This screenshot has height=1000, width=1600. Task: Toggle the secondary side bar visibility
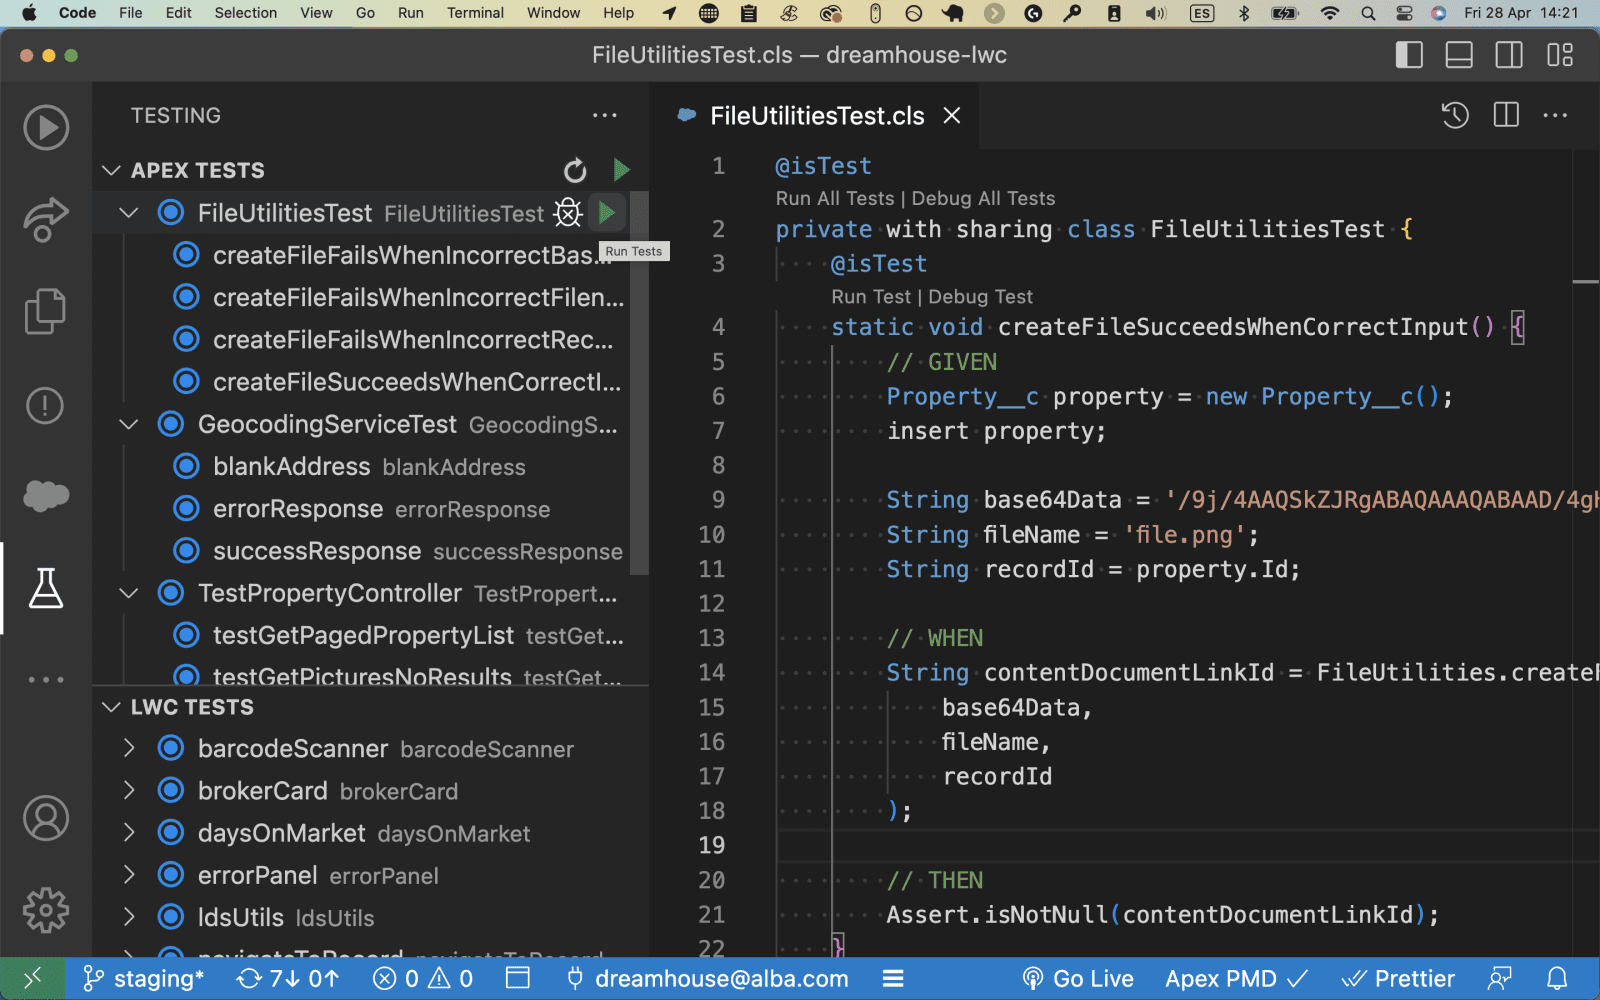[x=1509, y=55]
